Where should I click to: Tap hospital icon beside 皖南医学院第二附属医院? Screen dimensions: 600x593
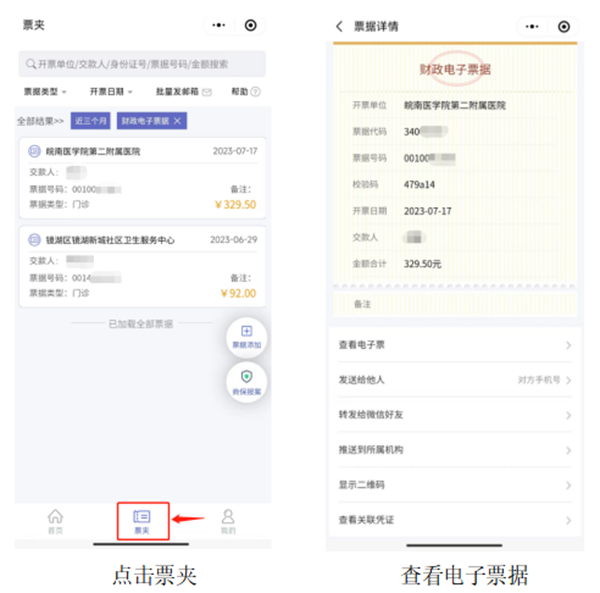[x=34, y=151]
